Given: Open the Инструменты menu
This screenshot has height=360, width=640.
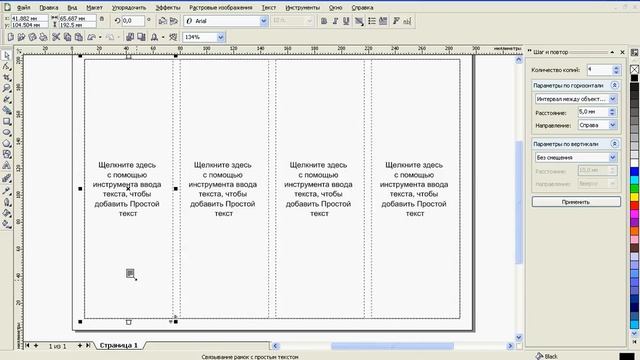Looking at the screenshot, I should 302,8.
